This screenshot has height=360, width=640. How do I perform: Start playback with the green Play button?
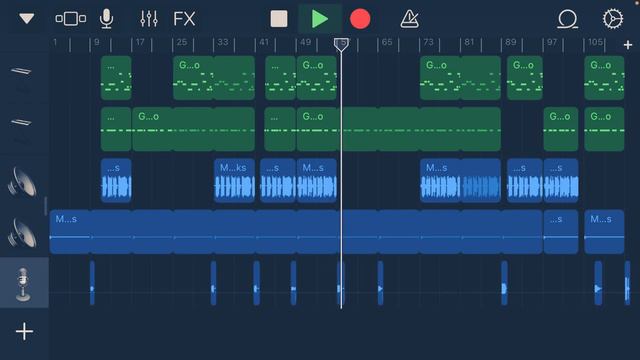[x=320, y=19]
